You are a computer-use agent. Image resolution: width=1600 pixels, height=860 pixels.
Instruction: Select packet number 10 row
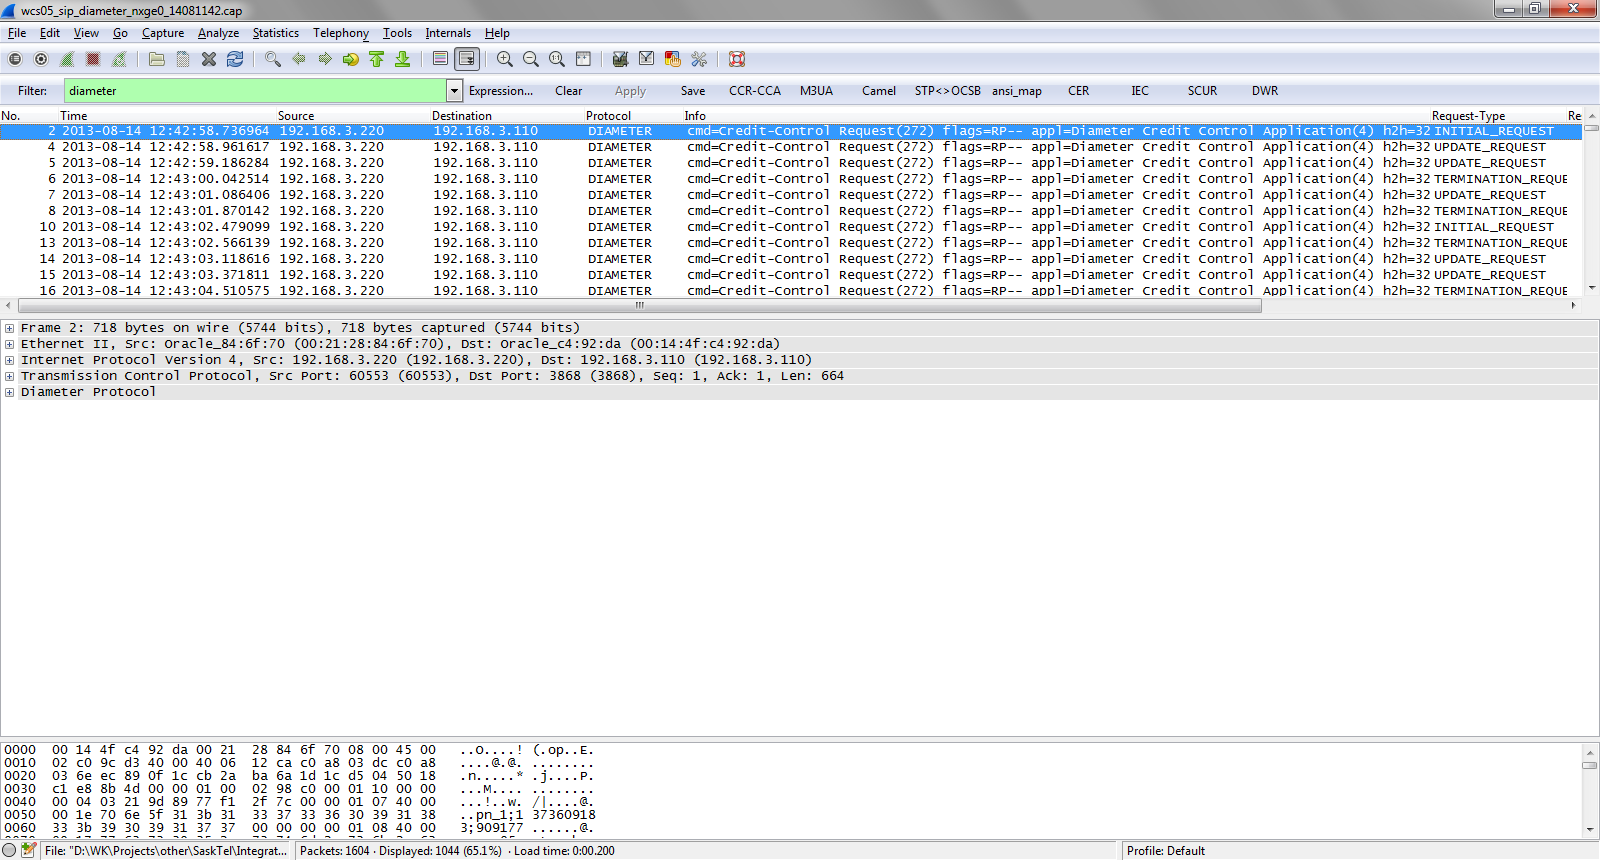click(x=791, y=227)
